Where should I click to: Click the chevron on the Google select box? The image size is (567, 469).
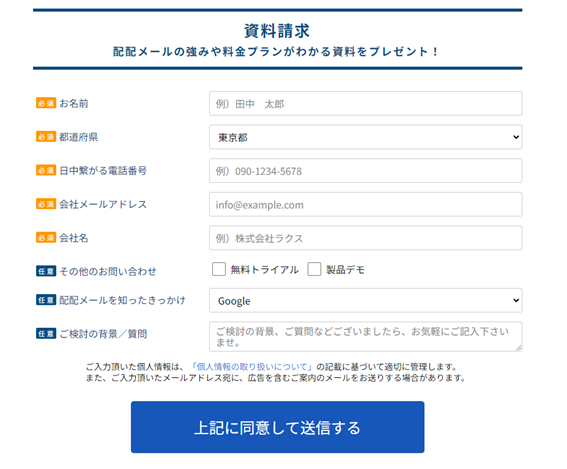coord(516,300)
